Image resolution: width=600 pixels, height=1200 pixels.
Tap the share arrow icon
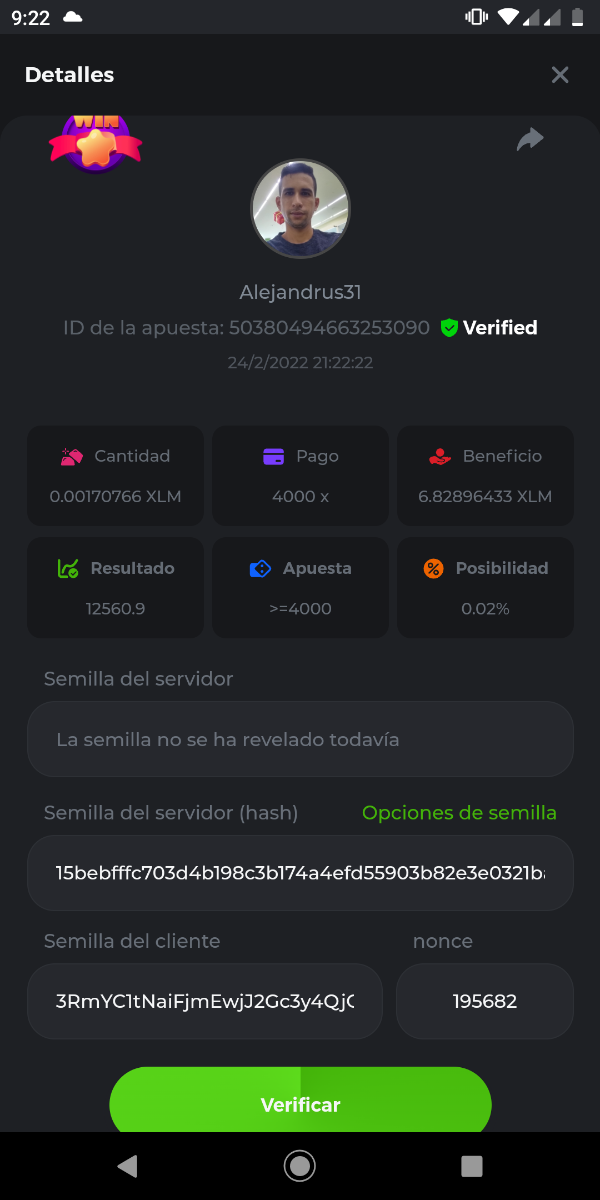[x=530, y=140]
